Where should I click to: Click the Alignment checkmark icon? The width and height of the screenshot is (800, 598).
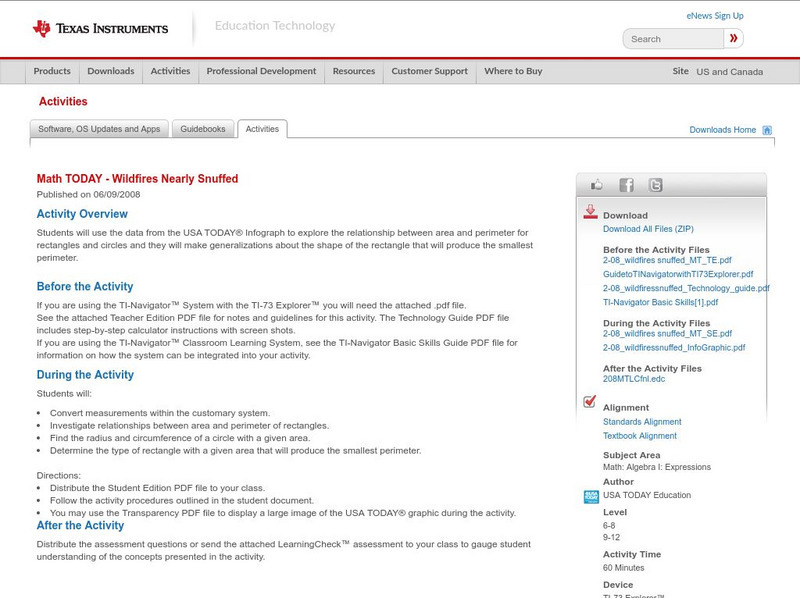coord(590,402)
